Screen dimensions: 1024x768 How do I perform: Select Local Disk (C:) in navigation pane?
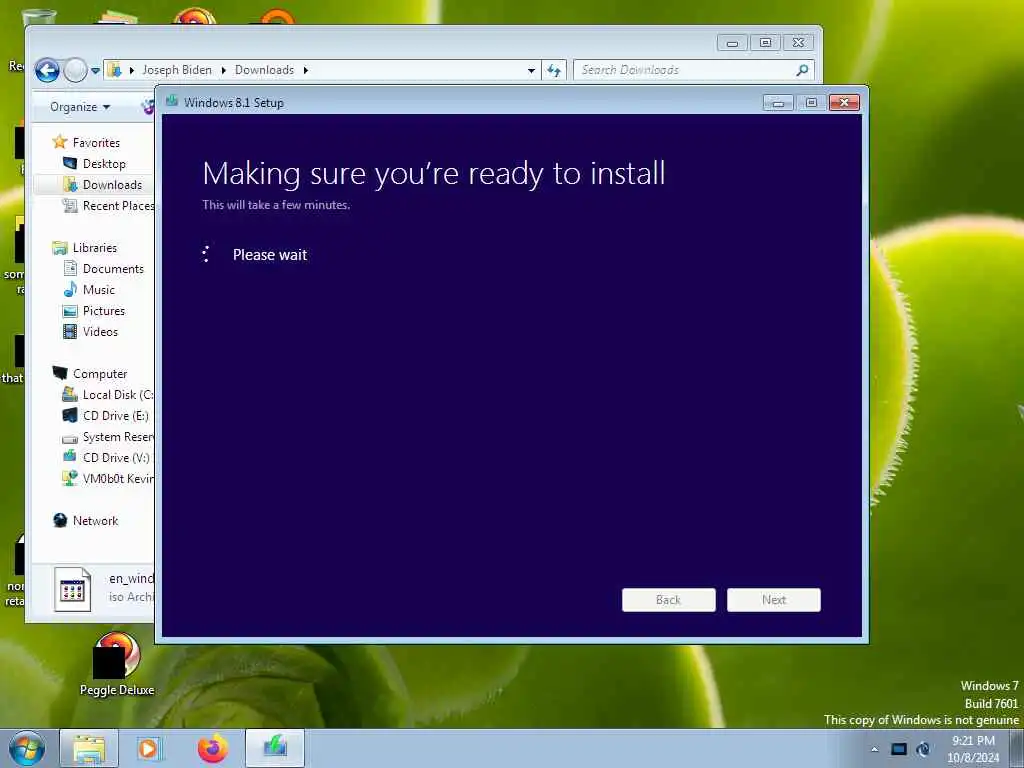pyautogui.click(x=118, y=394)
